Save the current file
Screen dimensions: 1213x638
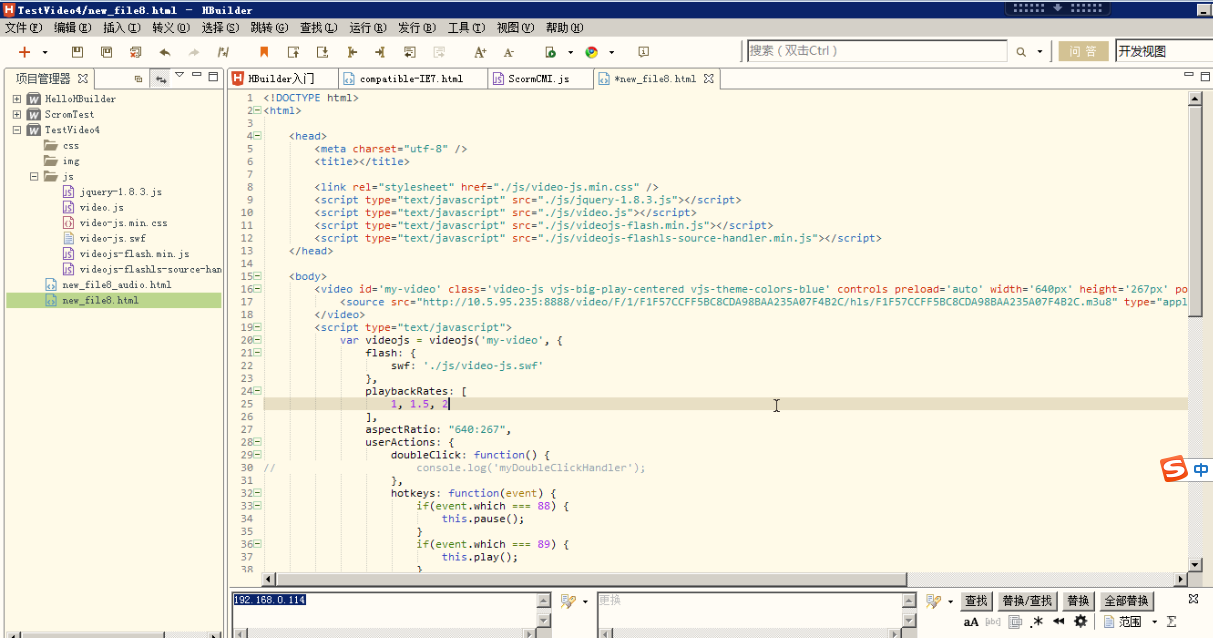[78, 52]
